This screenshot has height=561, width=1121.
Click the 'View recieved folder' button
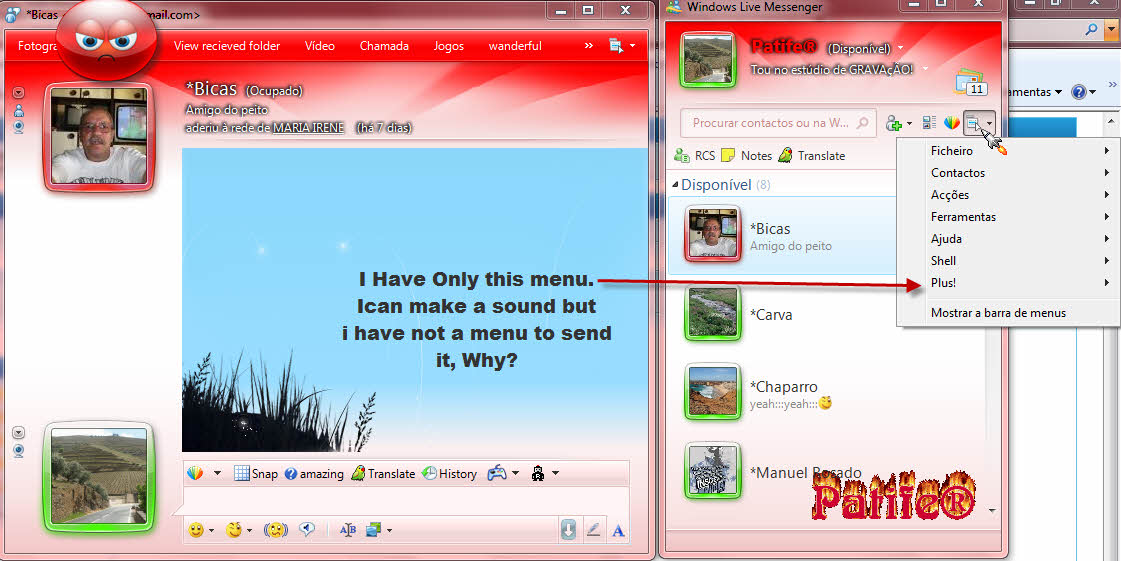tap(227, 46)
